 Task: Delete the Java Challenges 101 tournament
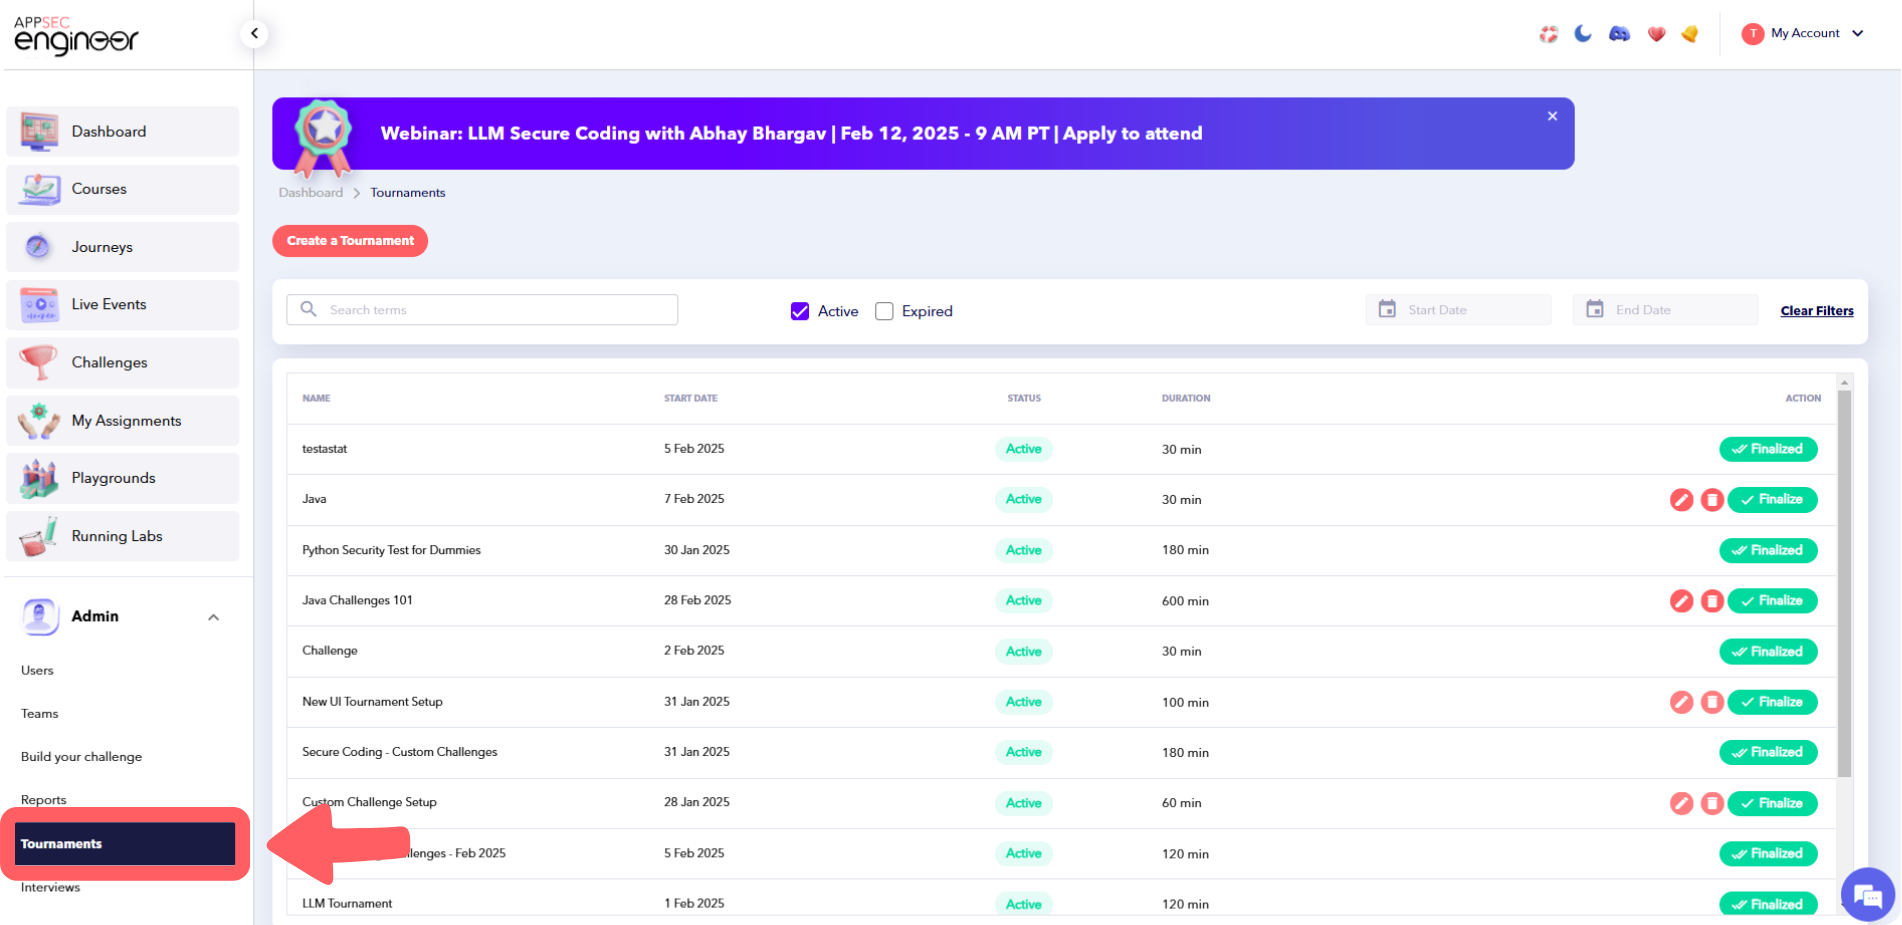click(x=1712, y=601)
